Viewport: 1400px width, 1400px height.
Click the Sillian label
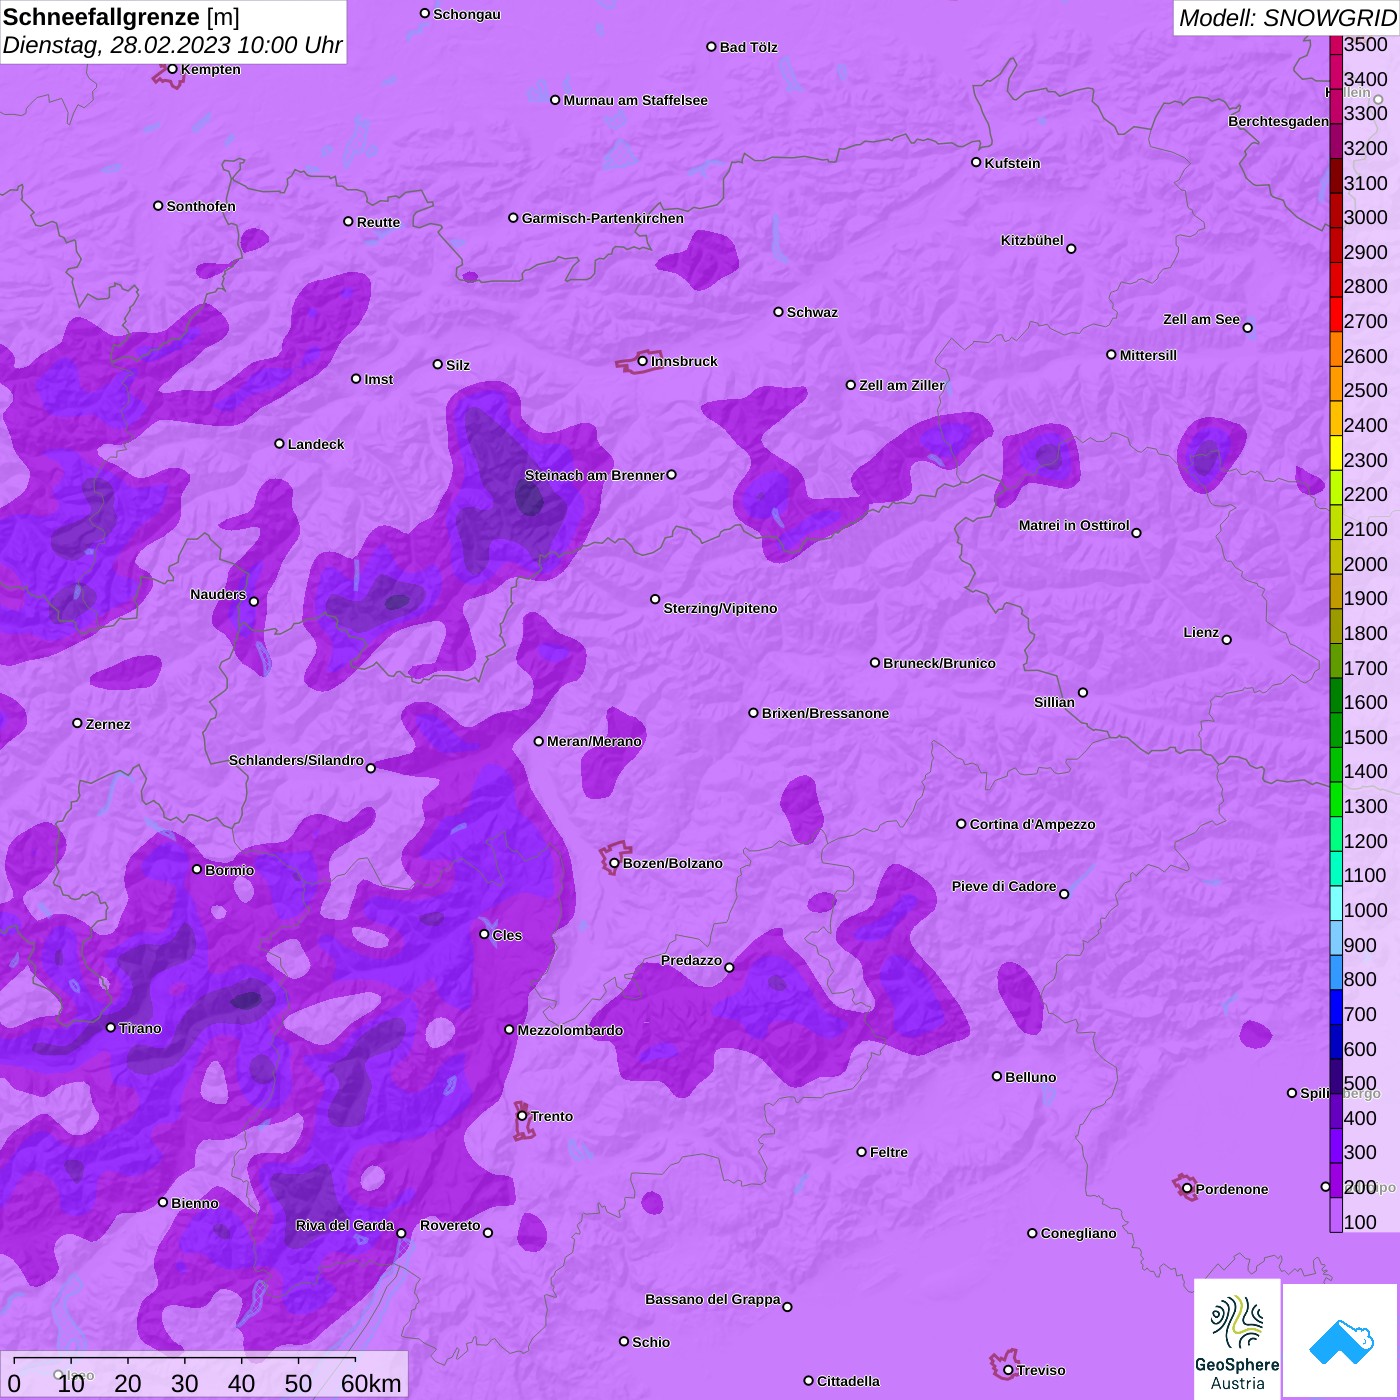pyautogui.click(x=1054, y=702)
